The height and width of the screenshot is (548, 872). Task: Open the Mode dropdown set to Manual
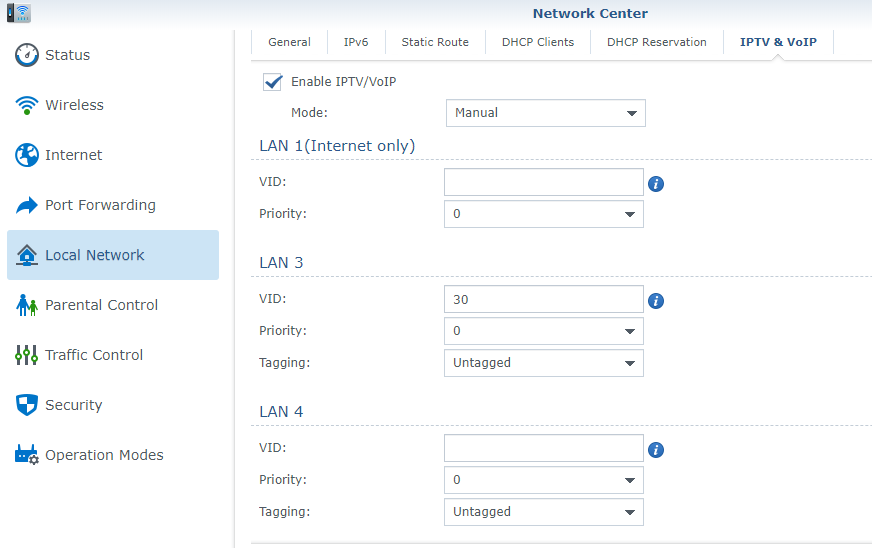(545, 113)
